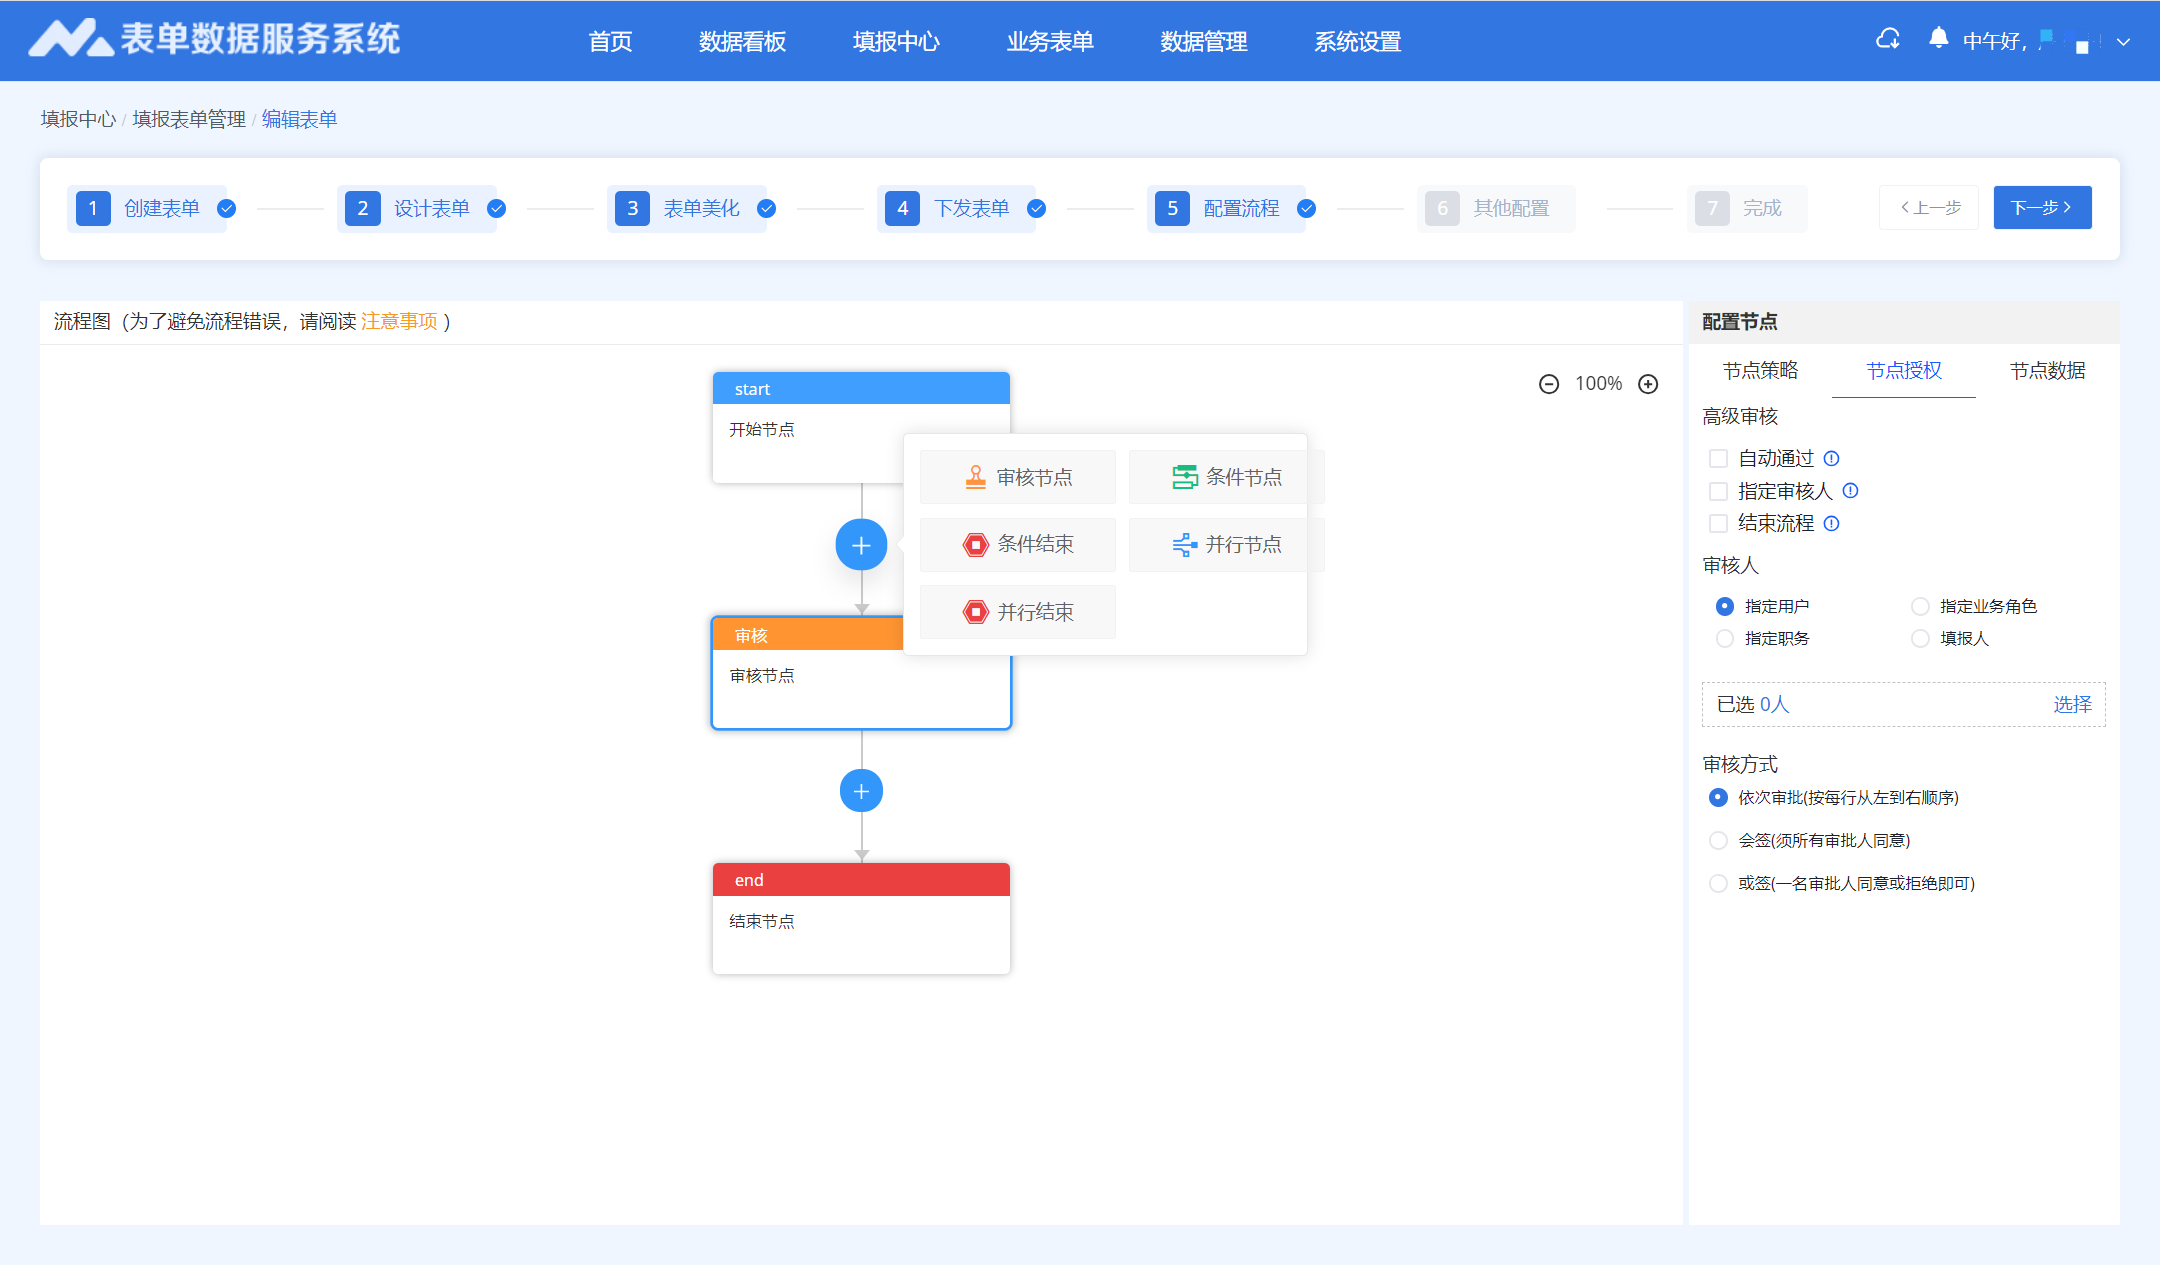Open the notification bell

click(x=1938, y=39)
